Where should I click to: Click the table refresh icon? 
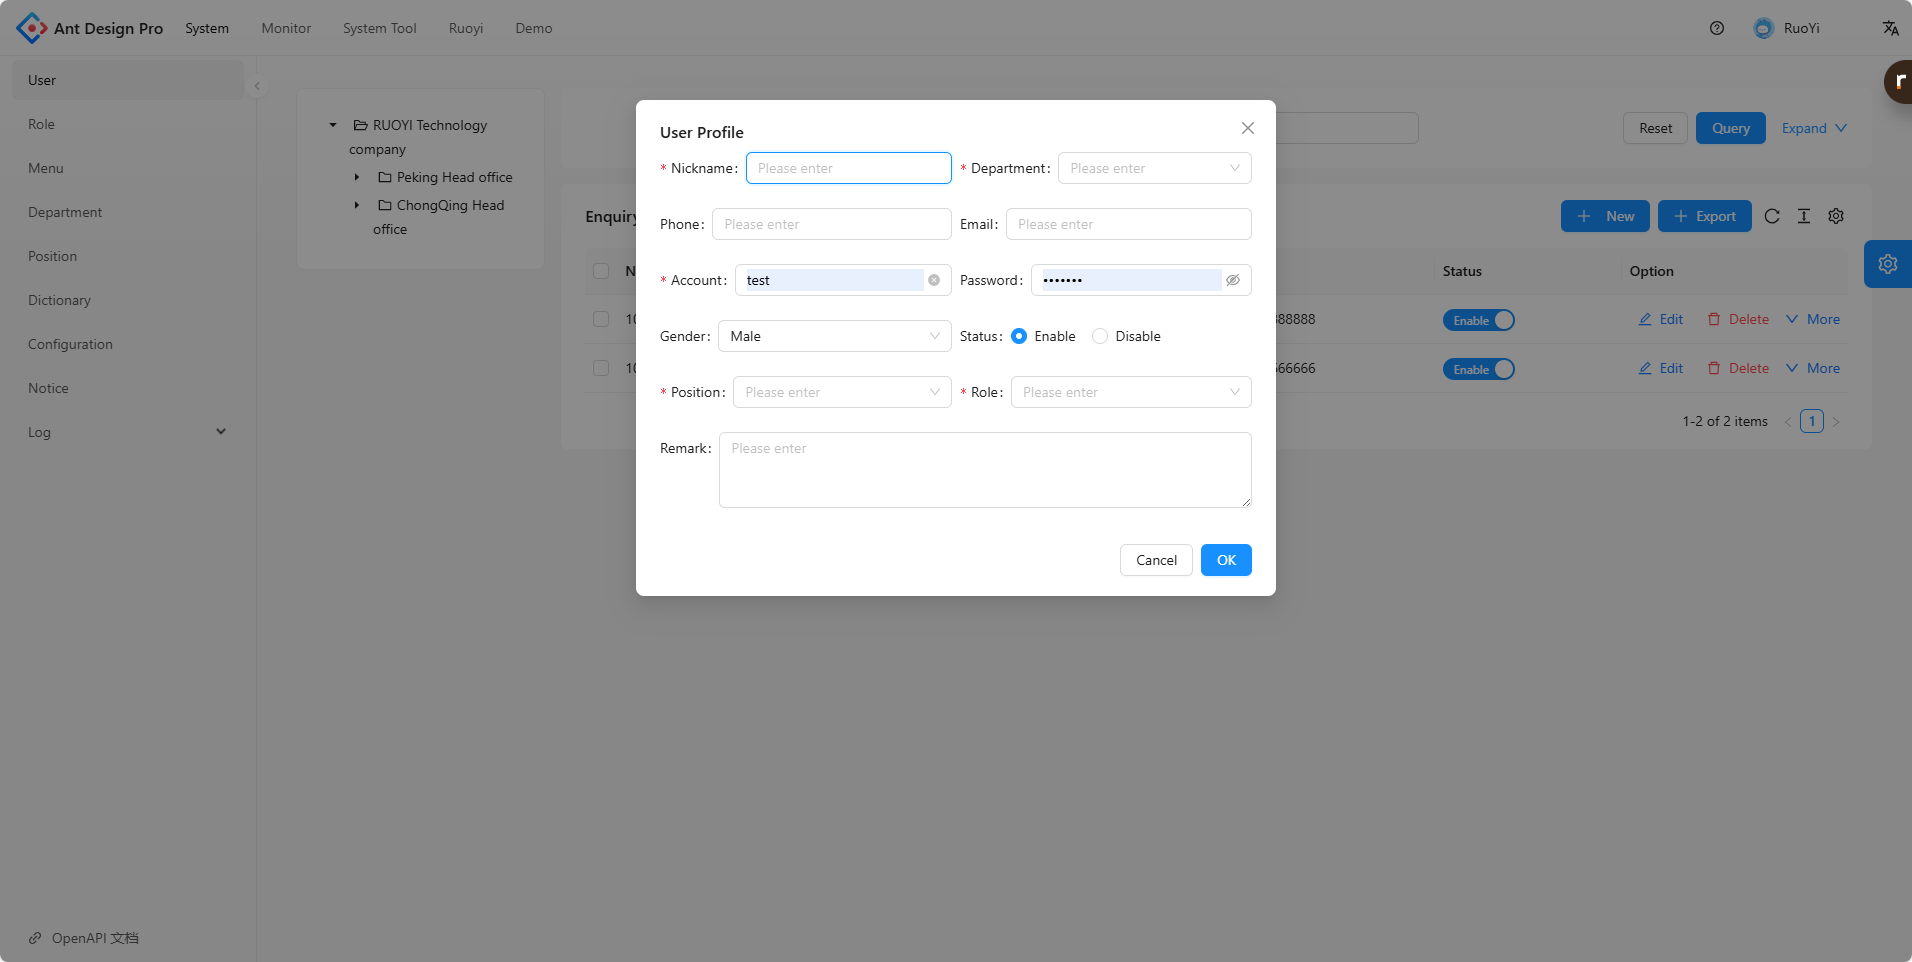point(1771,216)
